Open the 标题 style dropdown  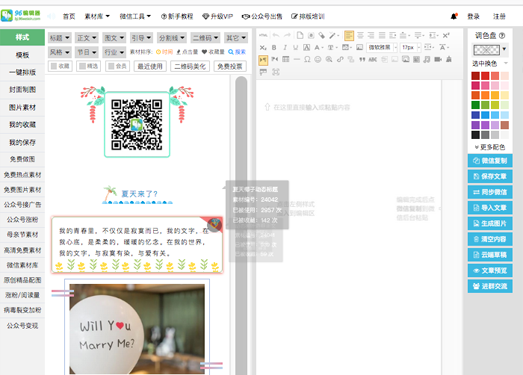tap(59, 38)
